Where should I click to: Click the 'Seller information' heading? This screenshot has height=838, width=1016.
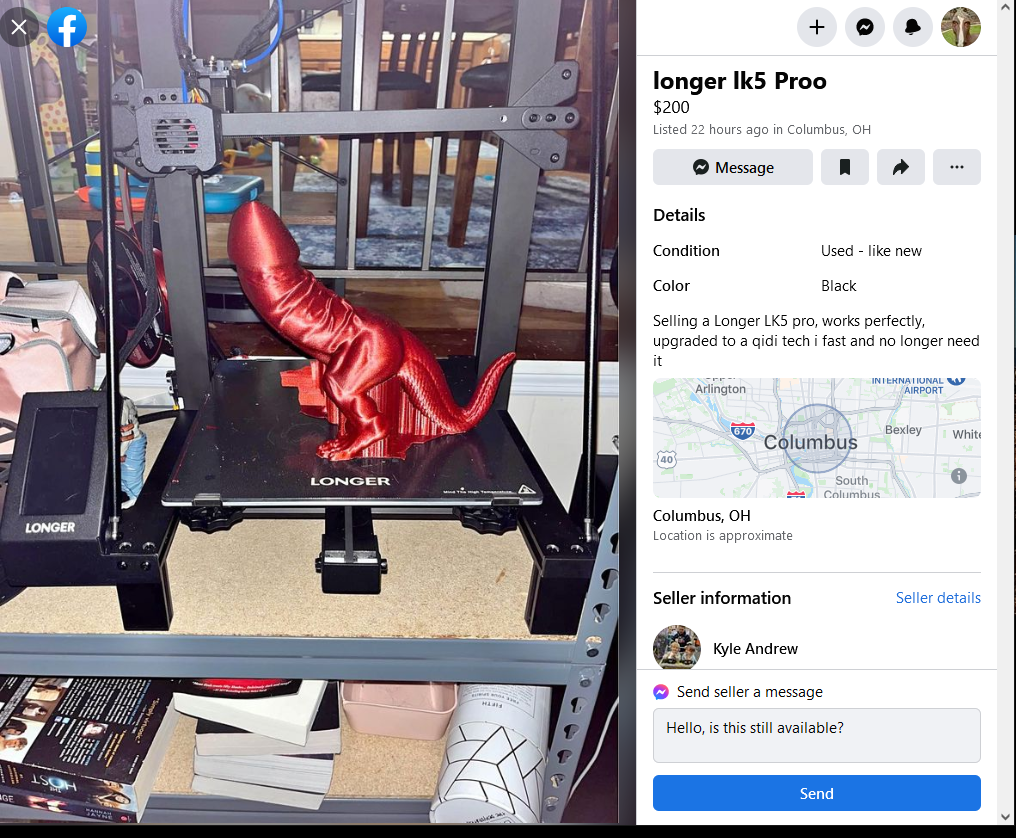[722, 598]
